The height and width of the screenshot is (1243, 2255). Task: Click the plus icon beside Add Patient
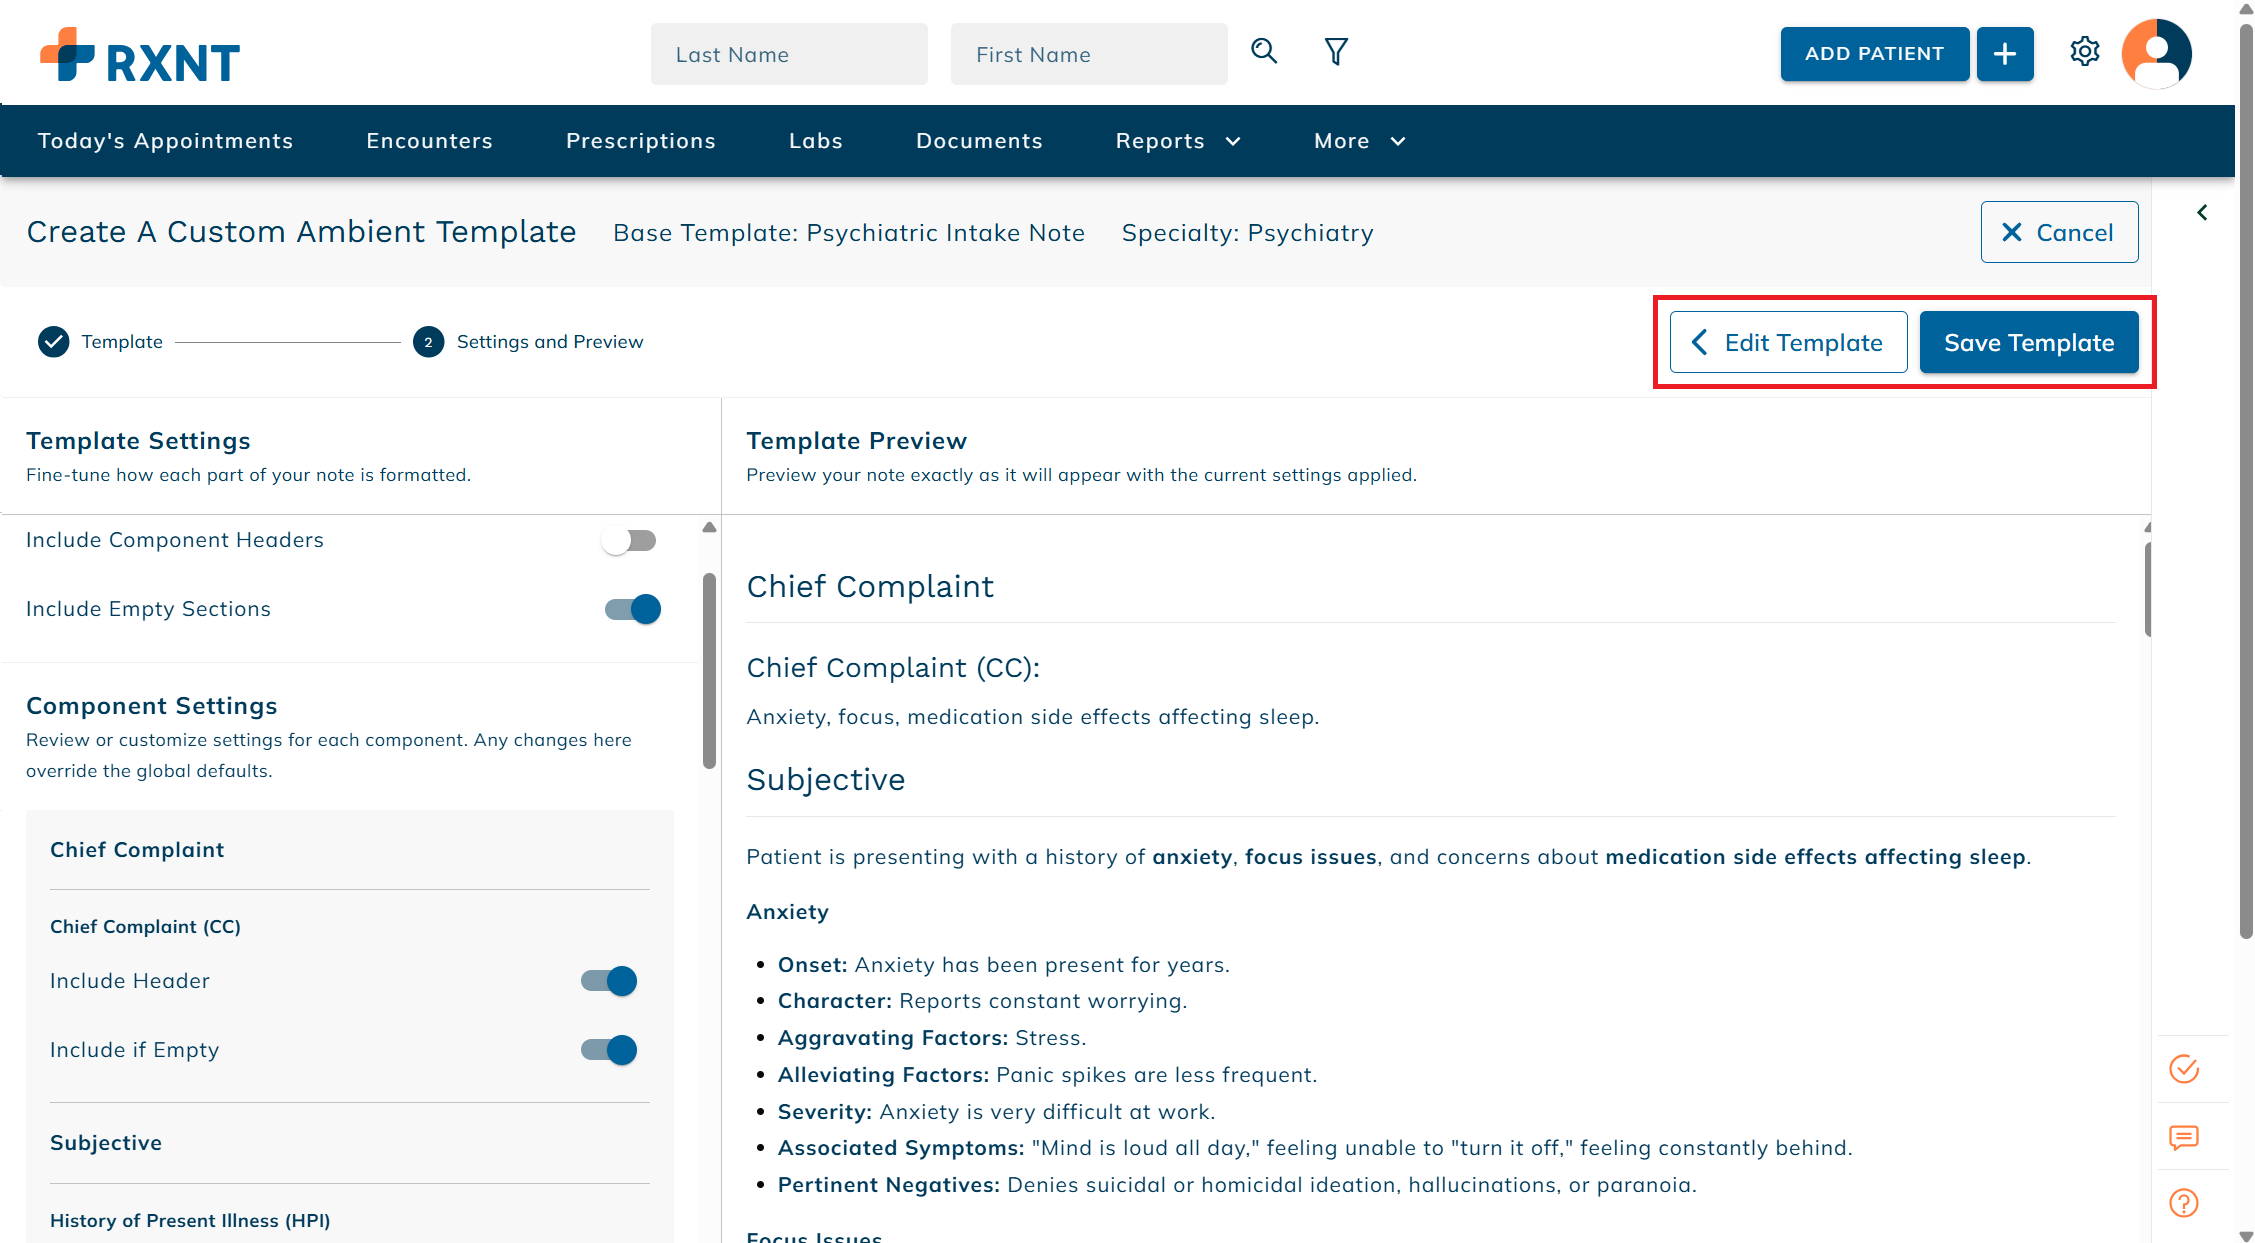coord(2004,54)
